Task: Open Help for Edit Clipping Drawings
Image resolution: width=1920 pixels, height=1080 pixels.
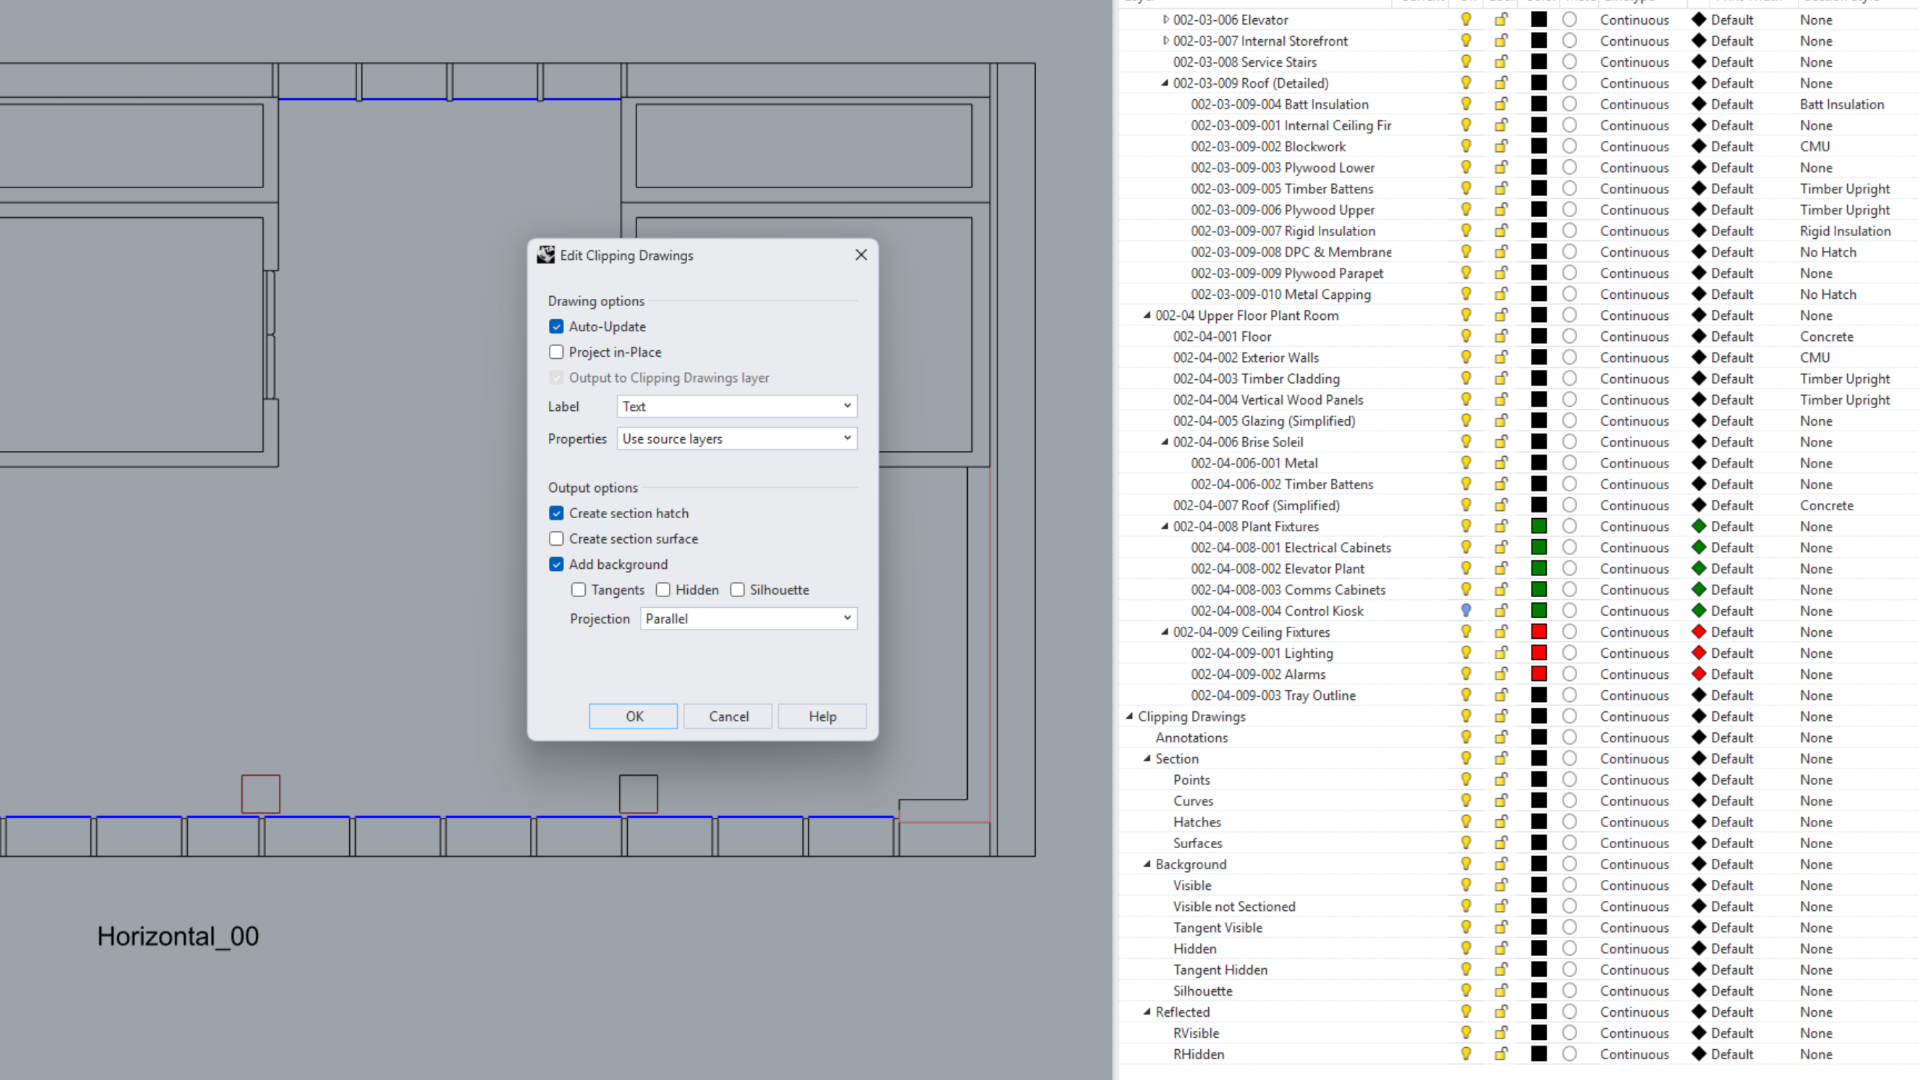Action: click(x=822, y=717)
